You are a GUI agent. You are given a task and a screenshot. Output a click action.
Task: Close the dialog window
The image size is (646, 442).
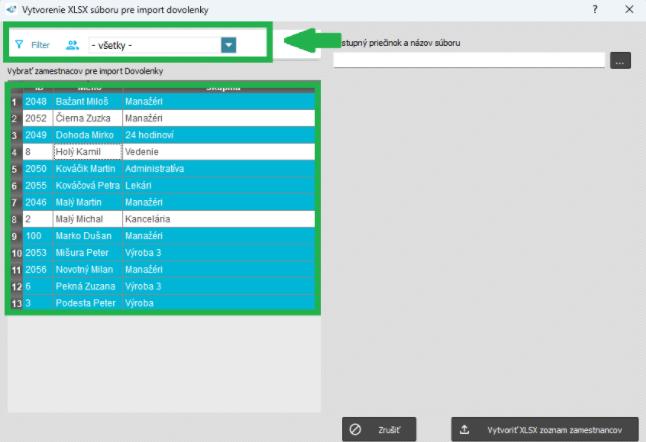point(628,8)
